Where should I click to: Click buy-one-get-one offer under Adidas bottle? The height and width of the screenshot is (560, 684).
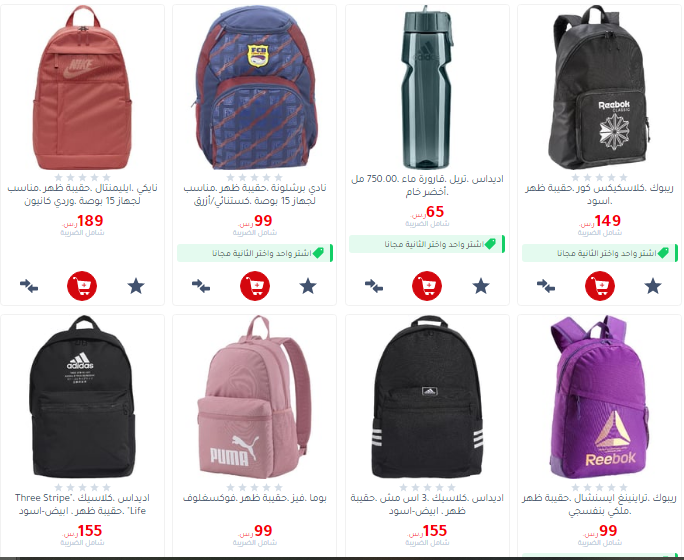click(427, 244)
